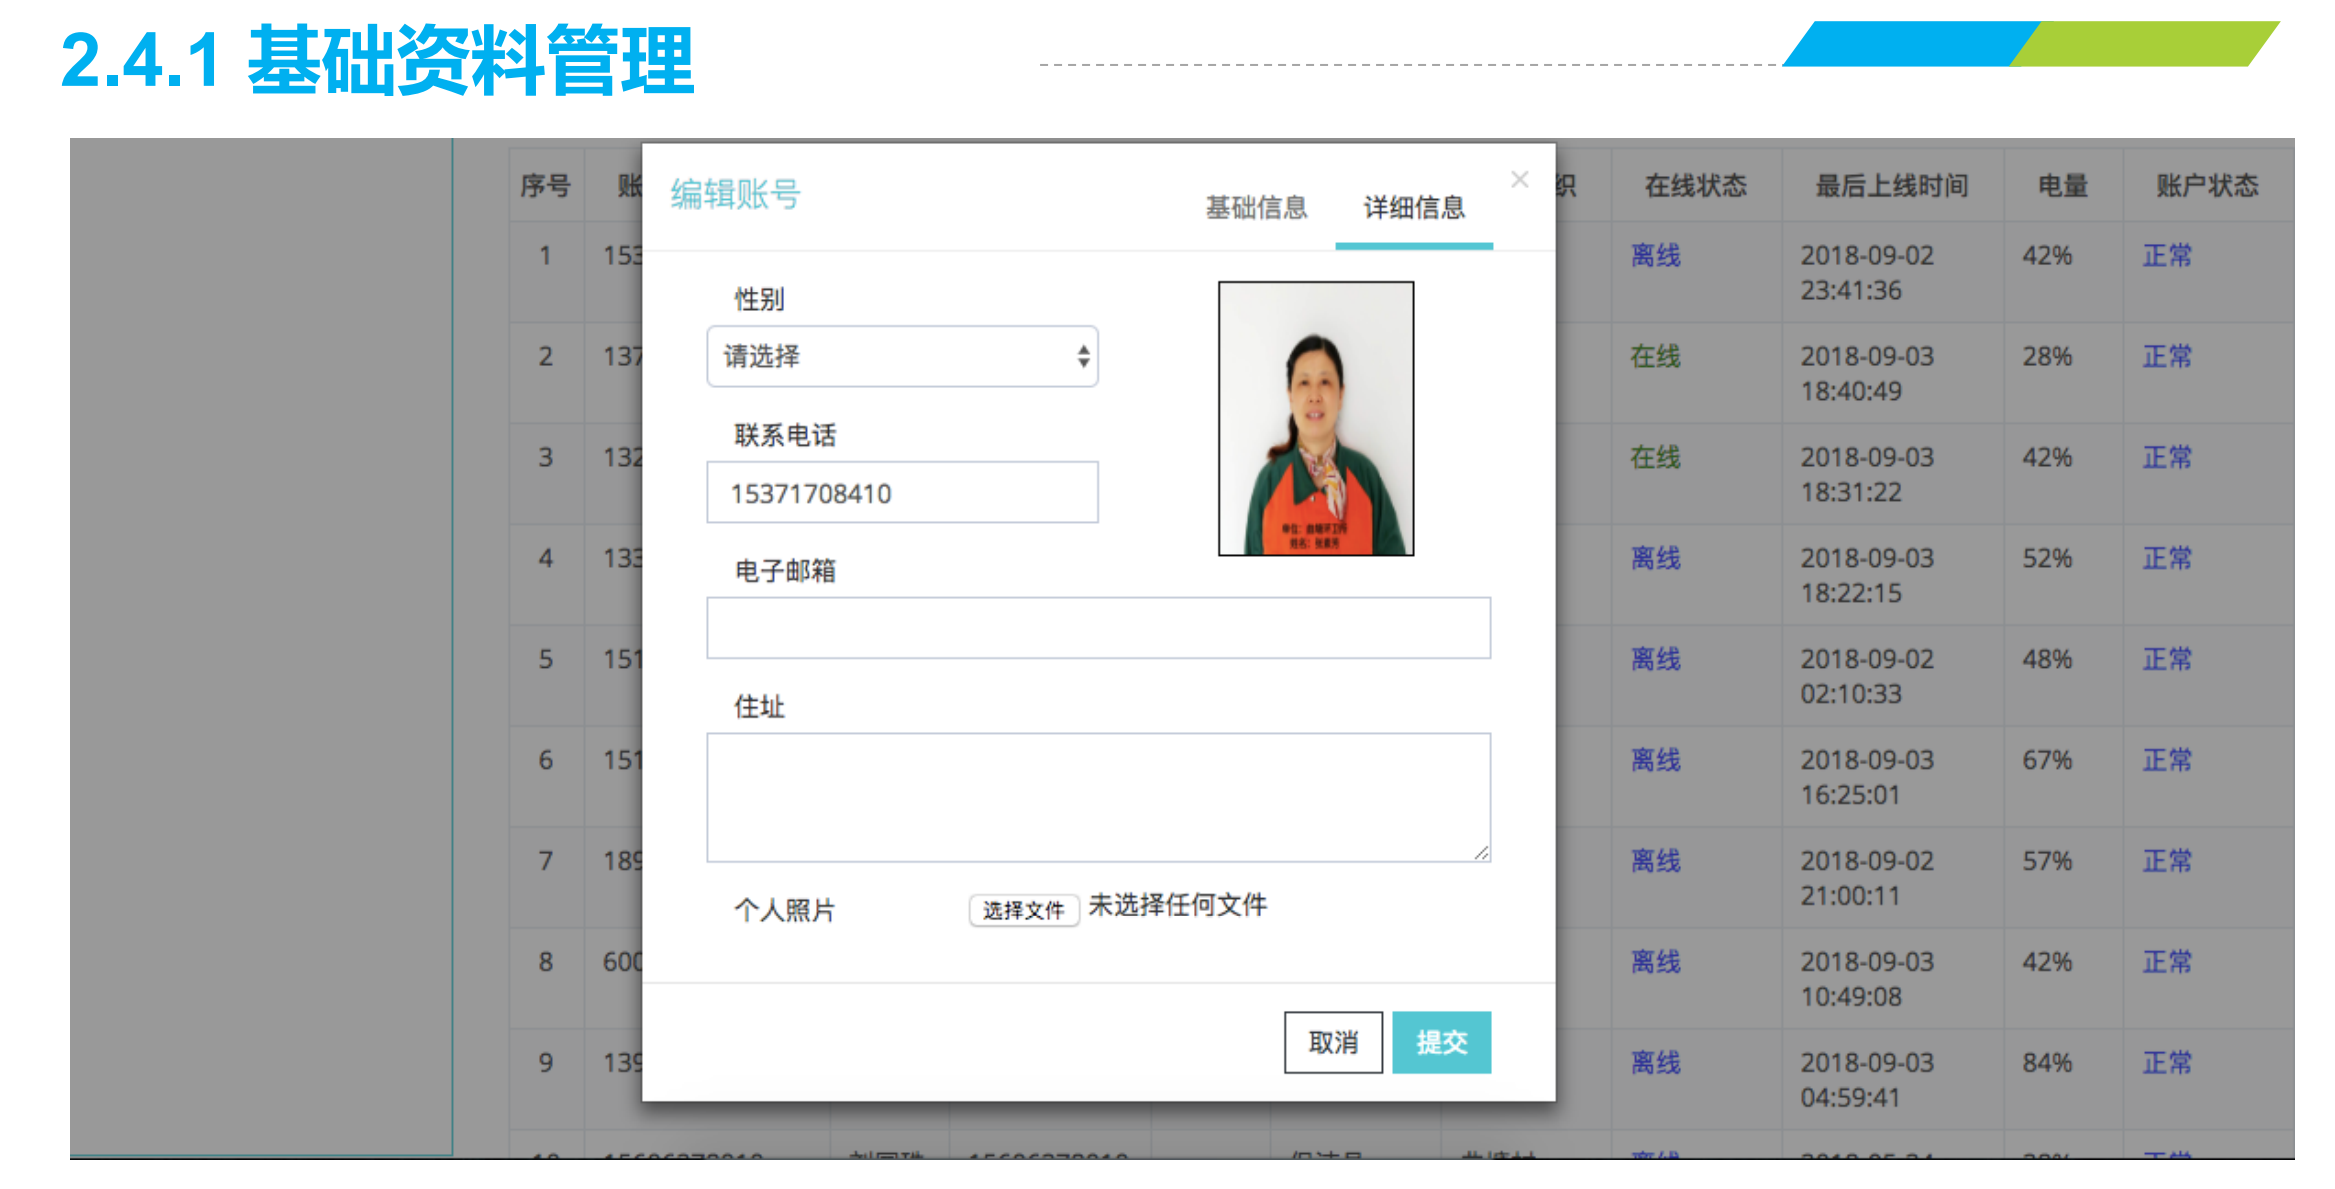Click the 最后上线时间 column header

1891,186
